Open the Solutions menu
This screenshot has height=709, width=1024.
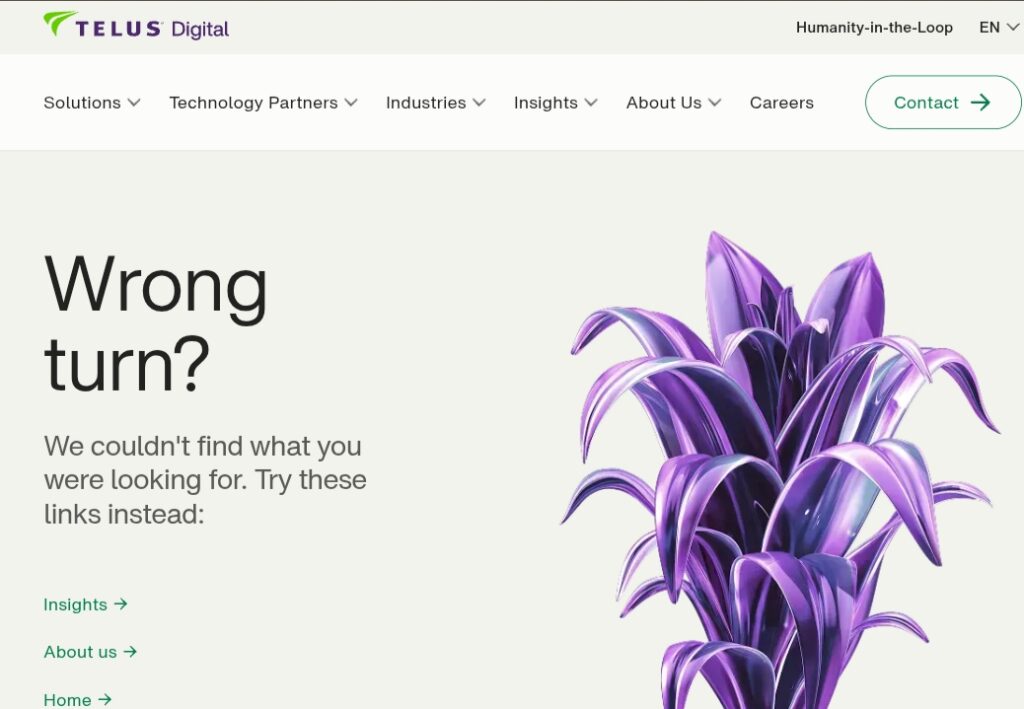coord(82,102)
